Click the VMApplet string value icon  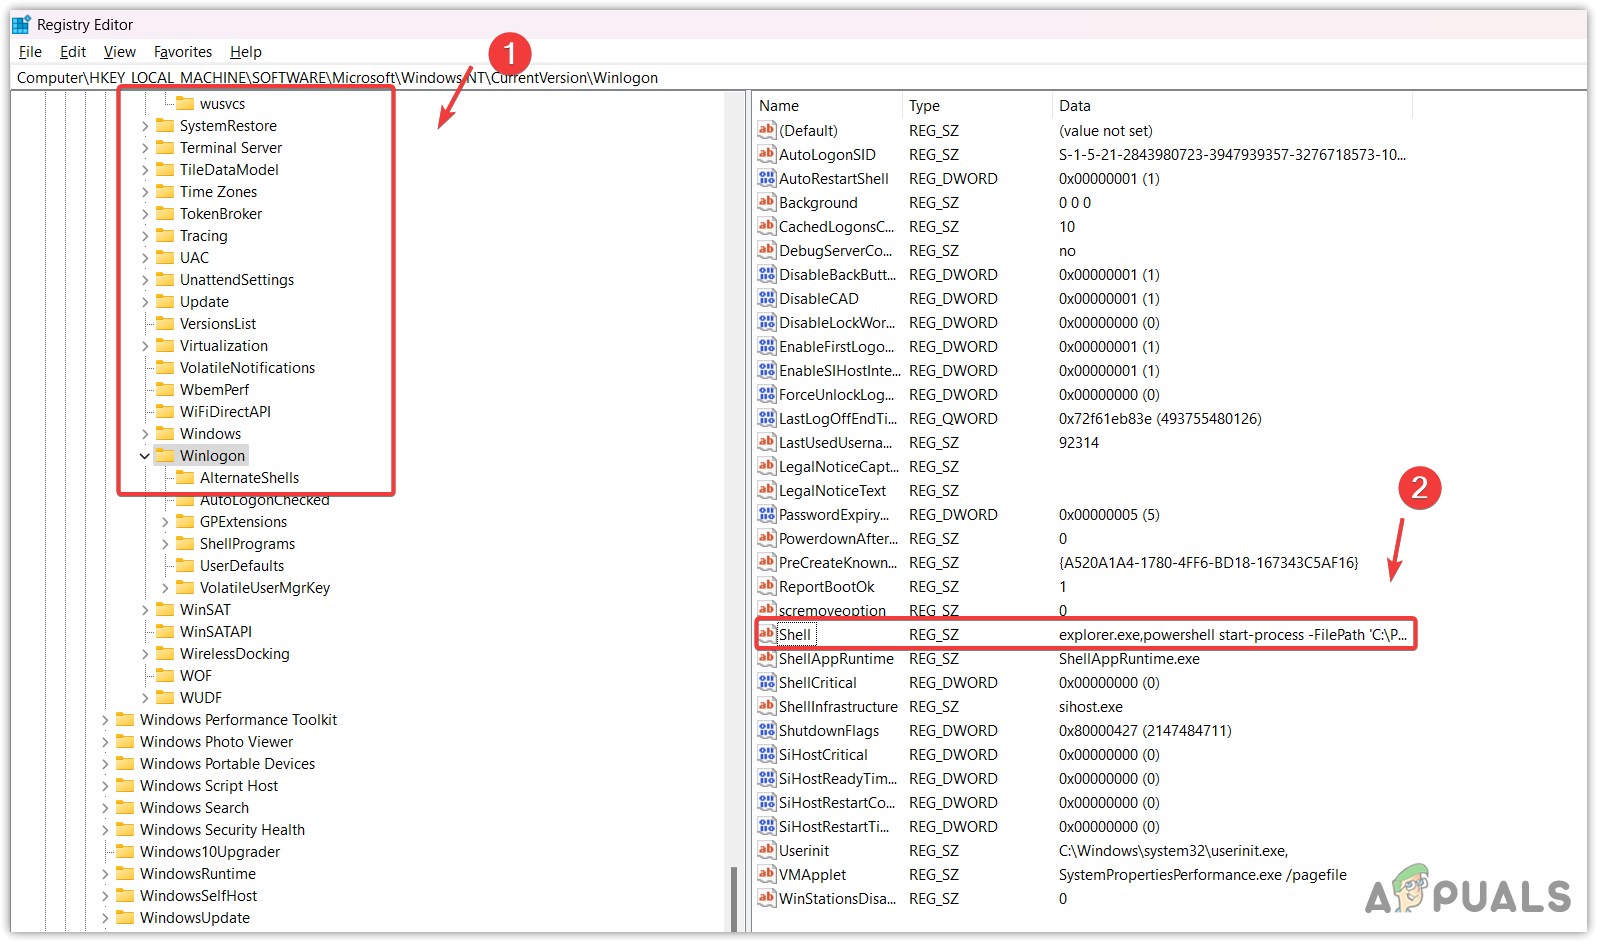pos(767,874)
